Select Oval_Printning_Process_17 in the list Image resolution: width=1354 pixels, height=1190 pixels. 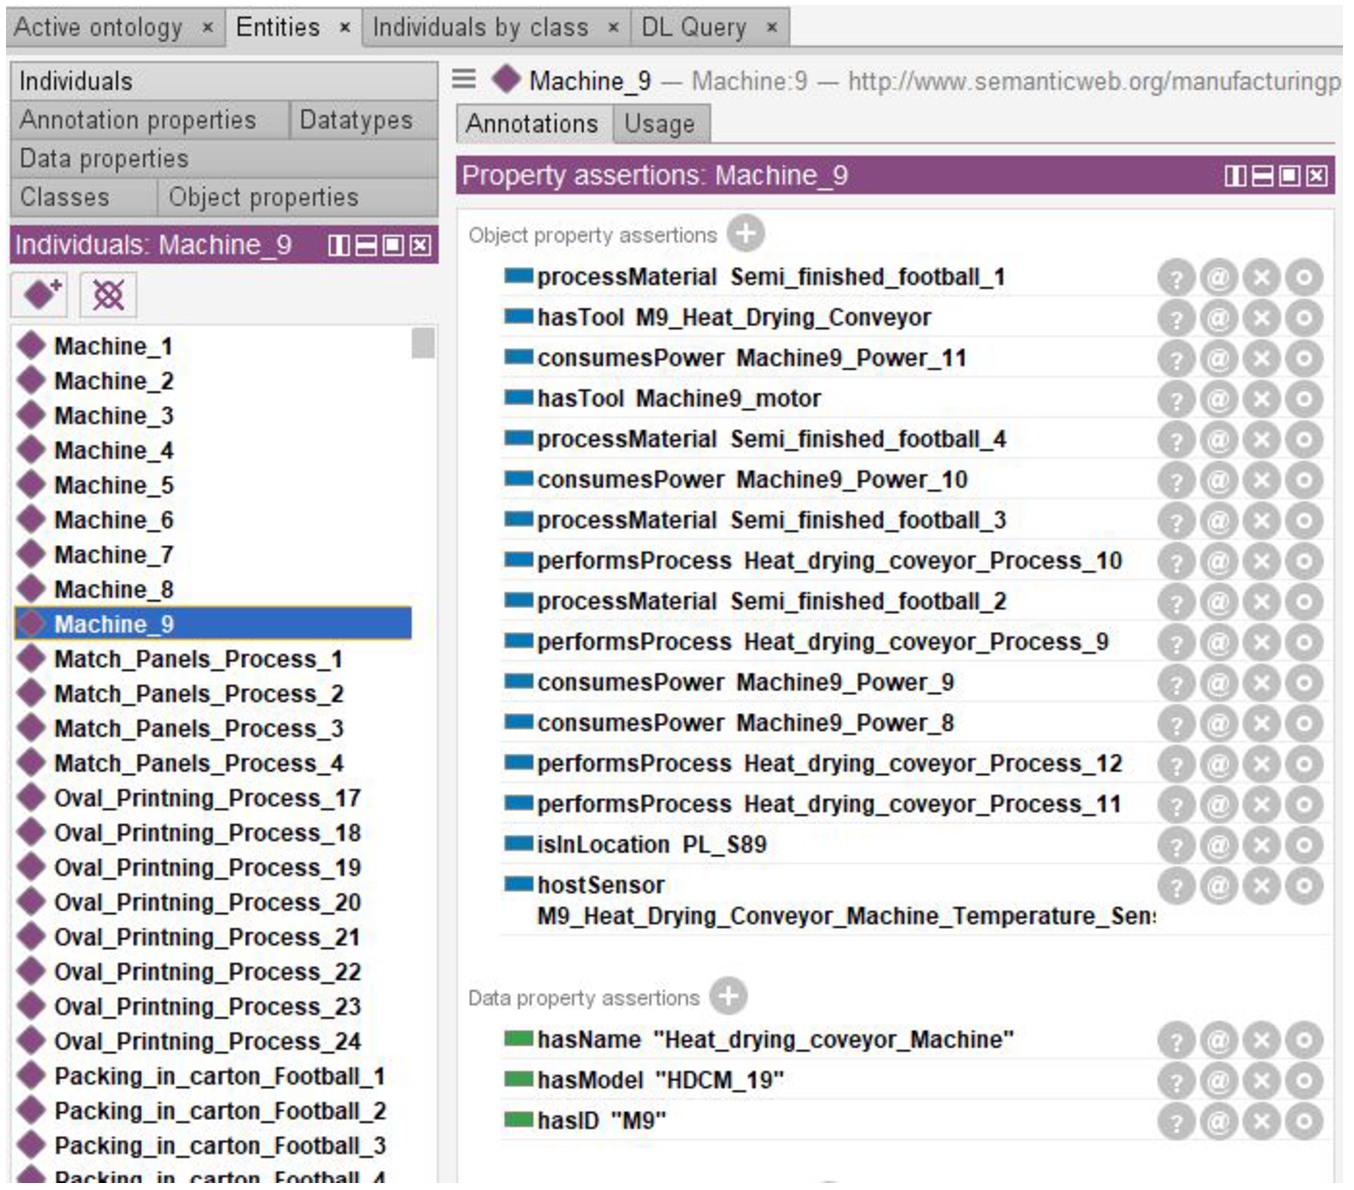click(207, 798)
